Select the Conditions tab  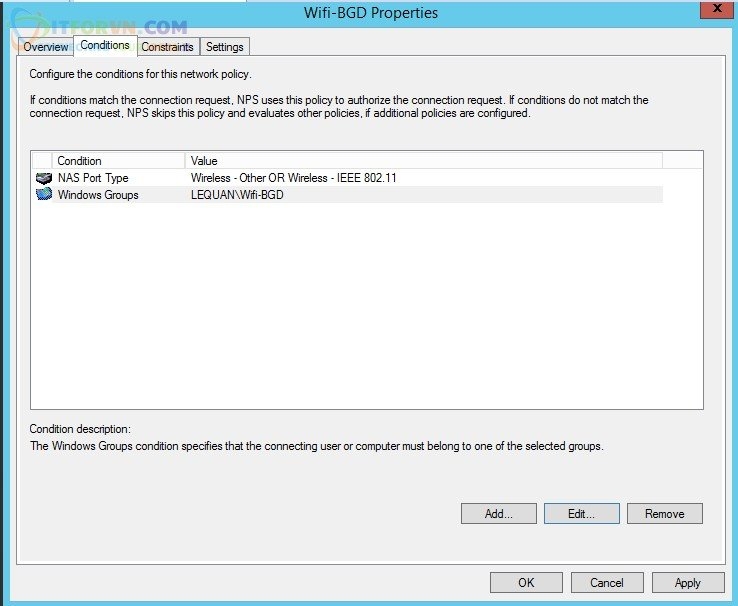click(105, 46)
